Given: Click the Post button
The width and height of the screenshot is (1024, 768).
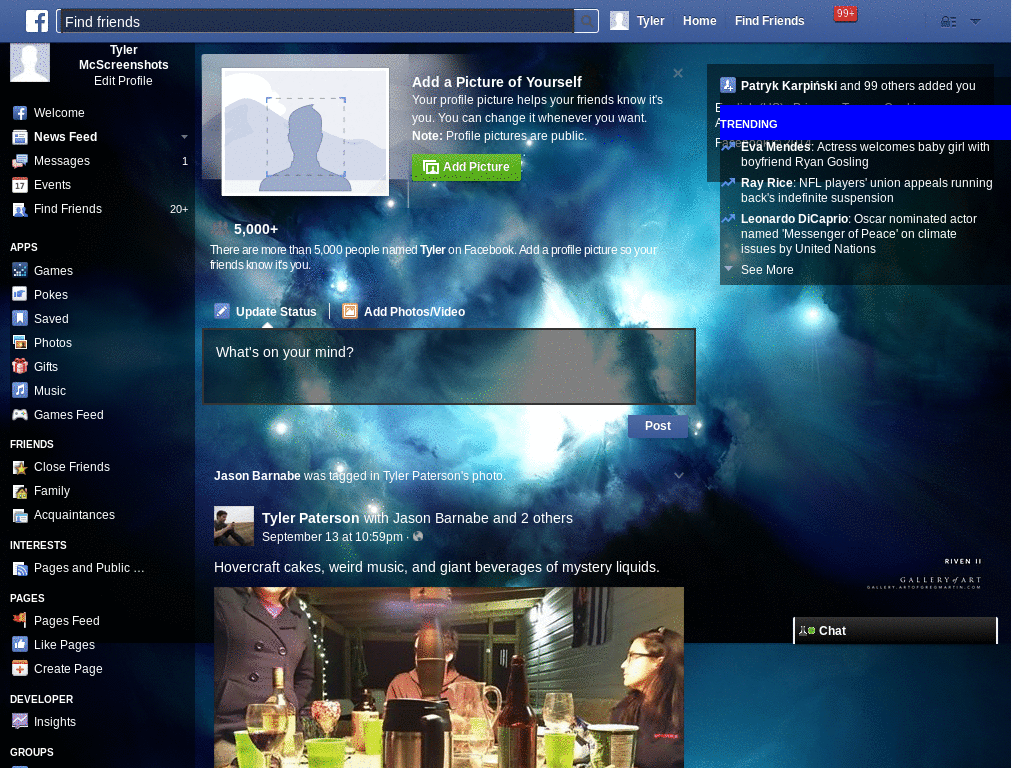Looking at the screenshot, I should (658, 426).
